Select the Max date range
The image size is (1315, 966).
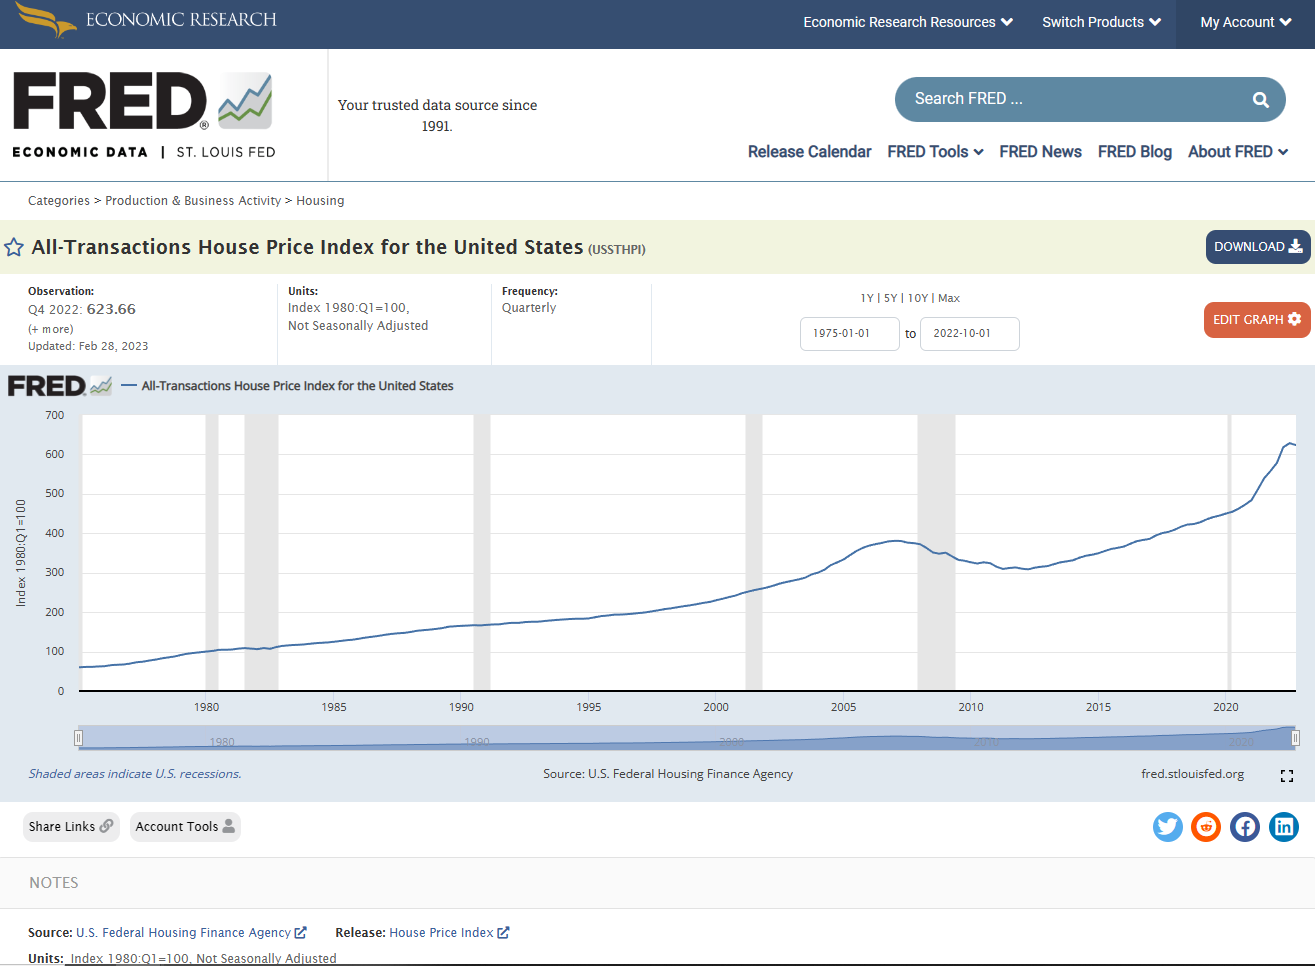(949, 298)
